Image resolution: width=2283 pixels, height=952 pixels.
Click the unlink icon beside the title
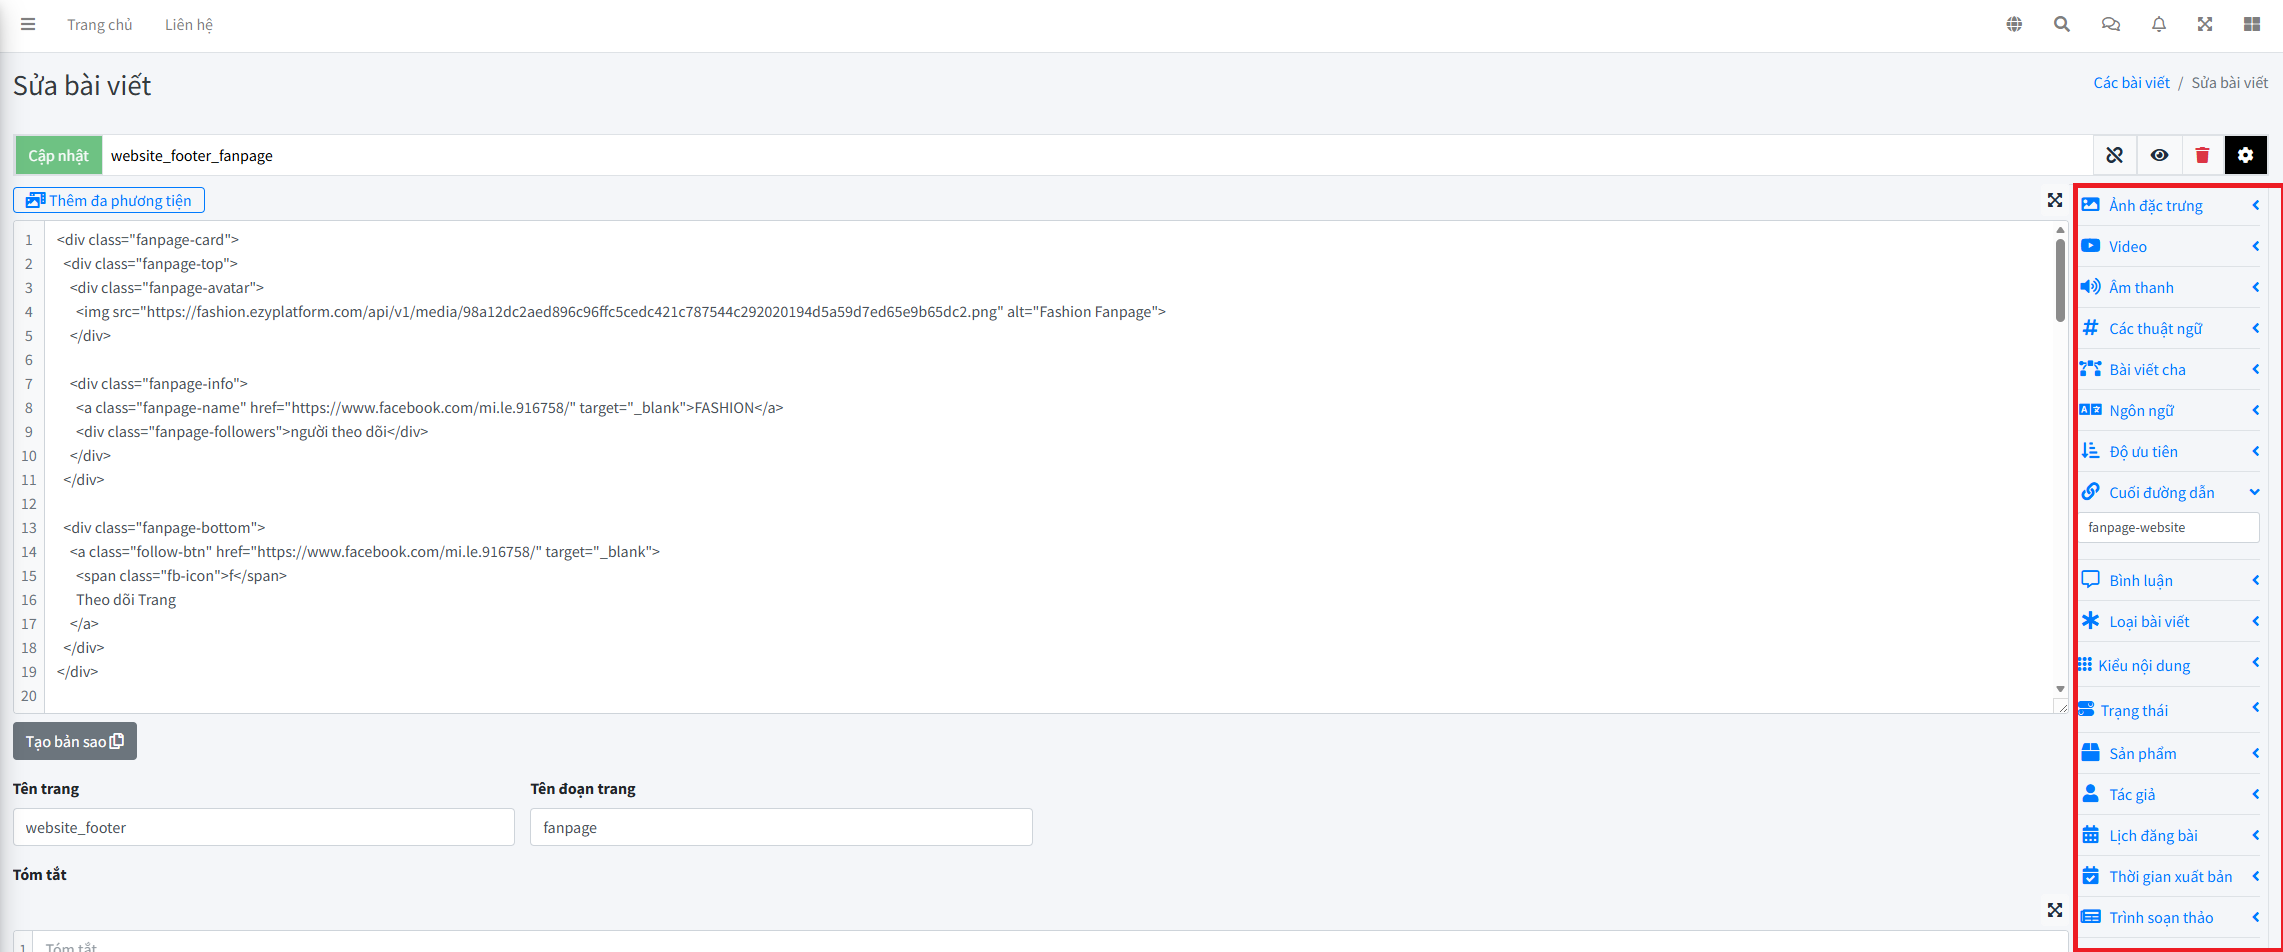[x=2114, y=155]
